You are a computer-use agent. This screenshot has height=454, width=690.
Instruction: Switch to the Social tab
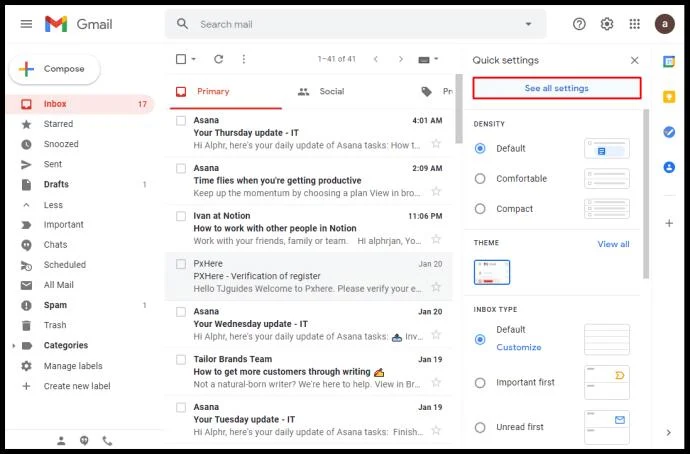click(321, 92)
